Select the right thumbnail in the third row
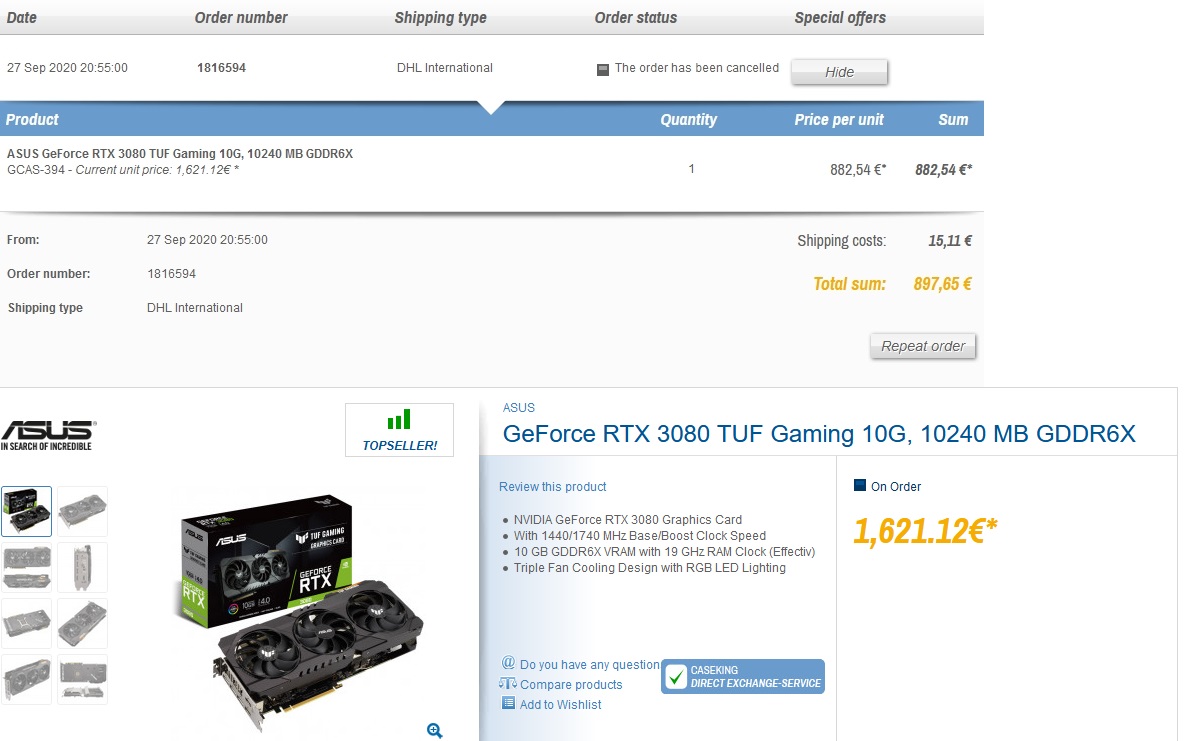Viewport: 1188px width, 741px height. click(x=83, y=624)
